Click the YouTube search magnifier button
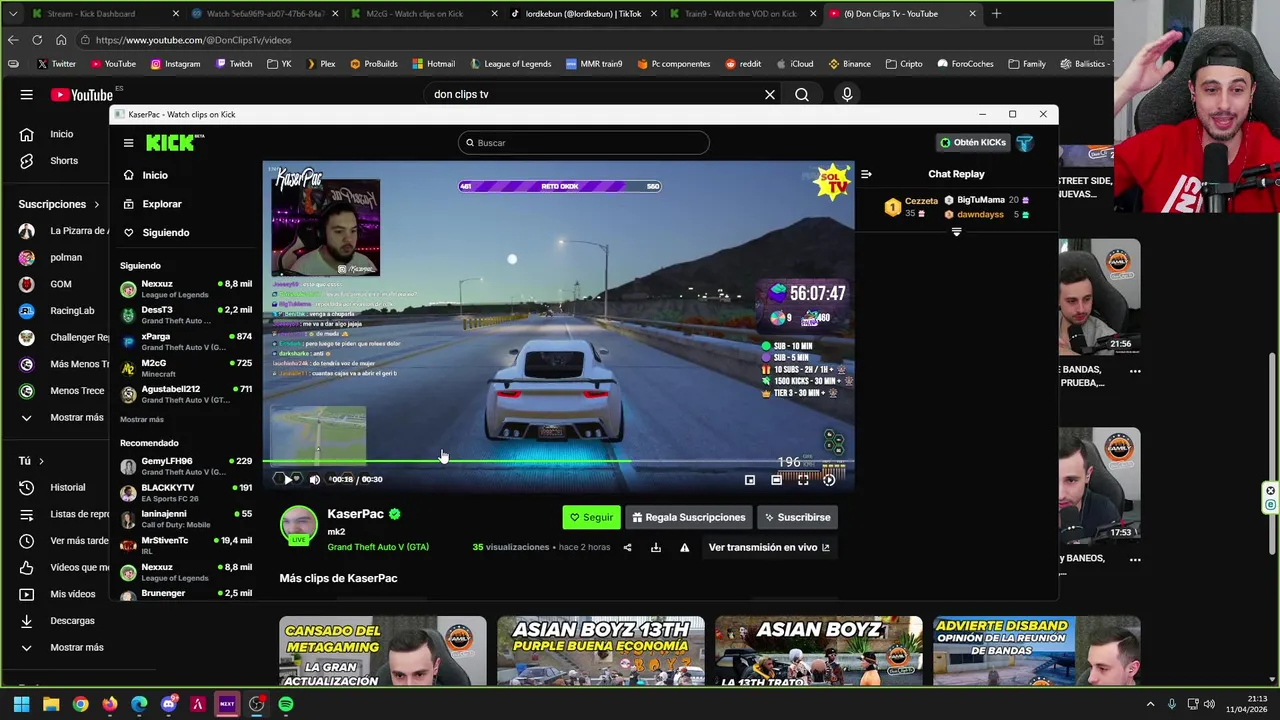 coord(802,94)
